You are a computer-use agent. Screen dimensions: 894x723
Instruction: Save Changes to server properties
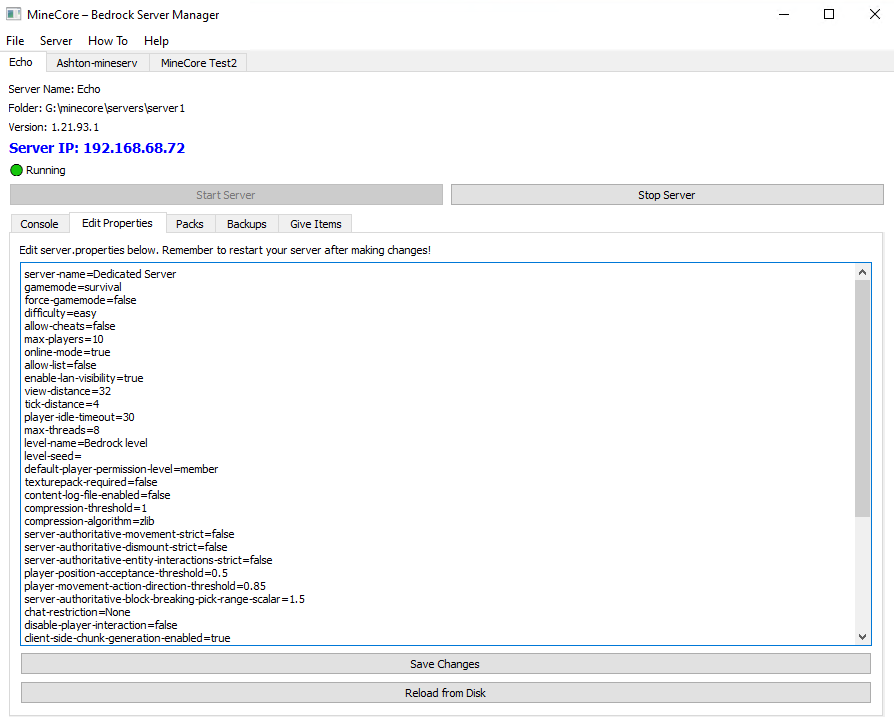tap(446, 664)
